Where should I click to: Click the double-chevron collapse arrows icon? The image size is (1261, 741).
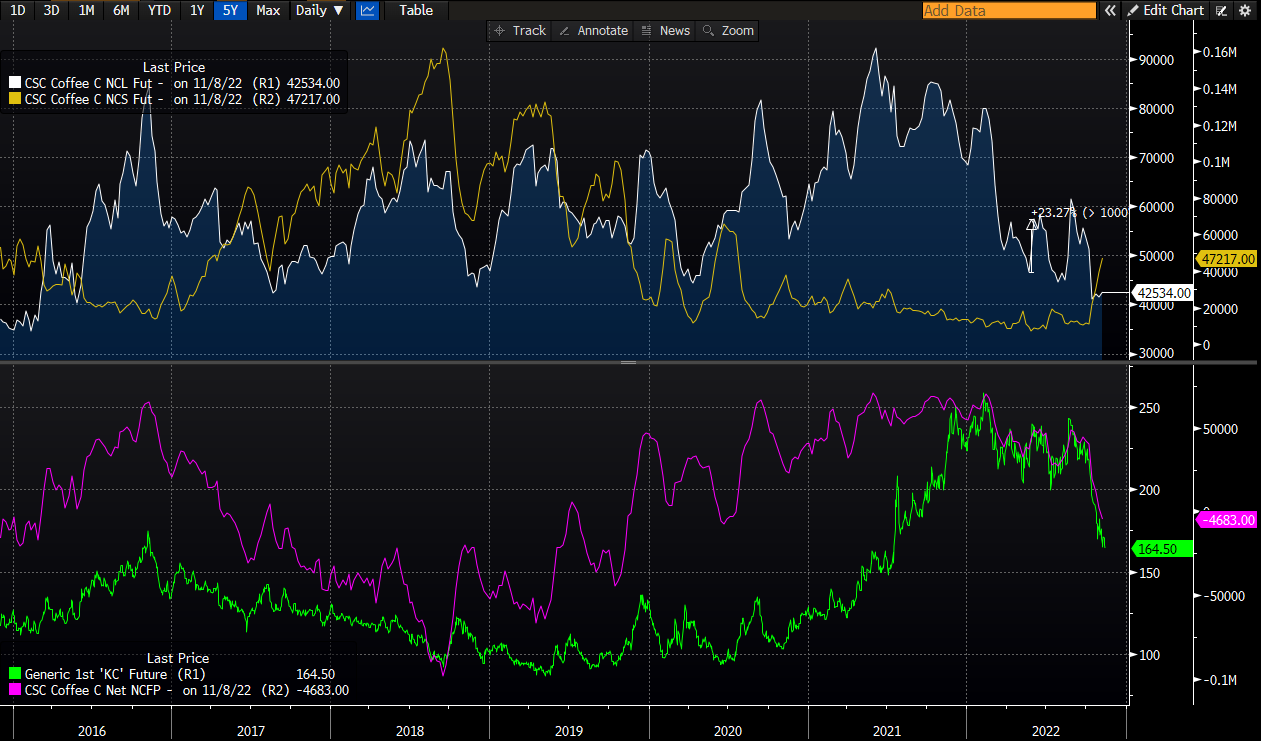[x=1109, y=10]
